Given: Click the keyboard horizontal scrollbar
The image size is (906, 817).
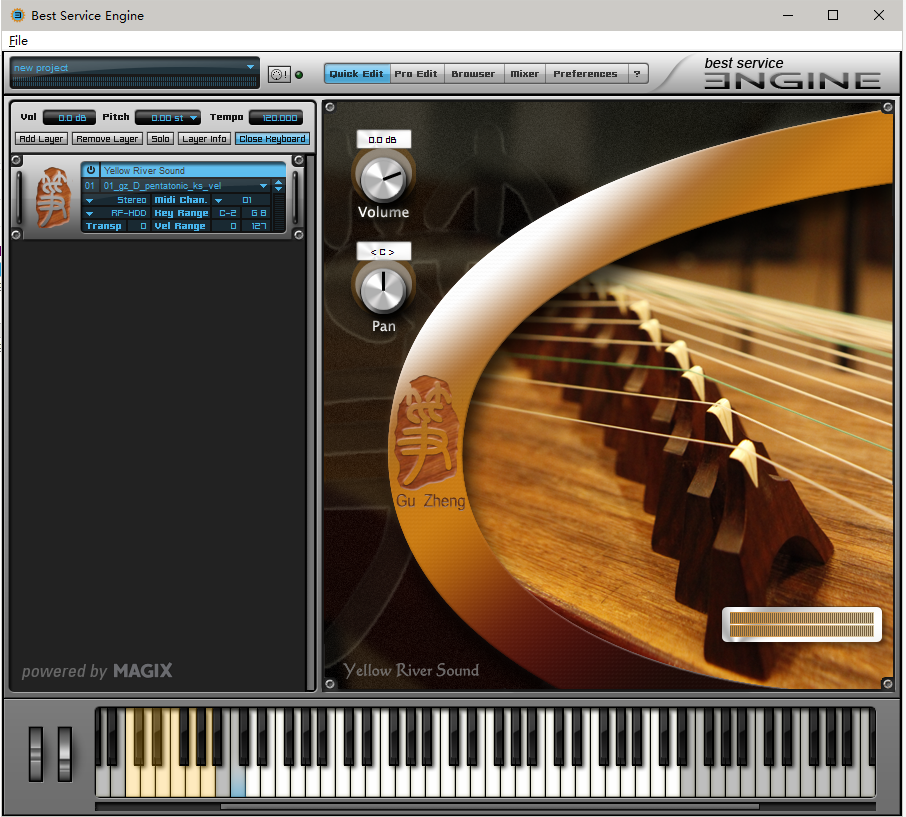Looking at the screenshot, I should click(x=488, y=806).
